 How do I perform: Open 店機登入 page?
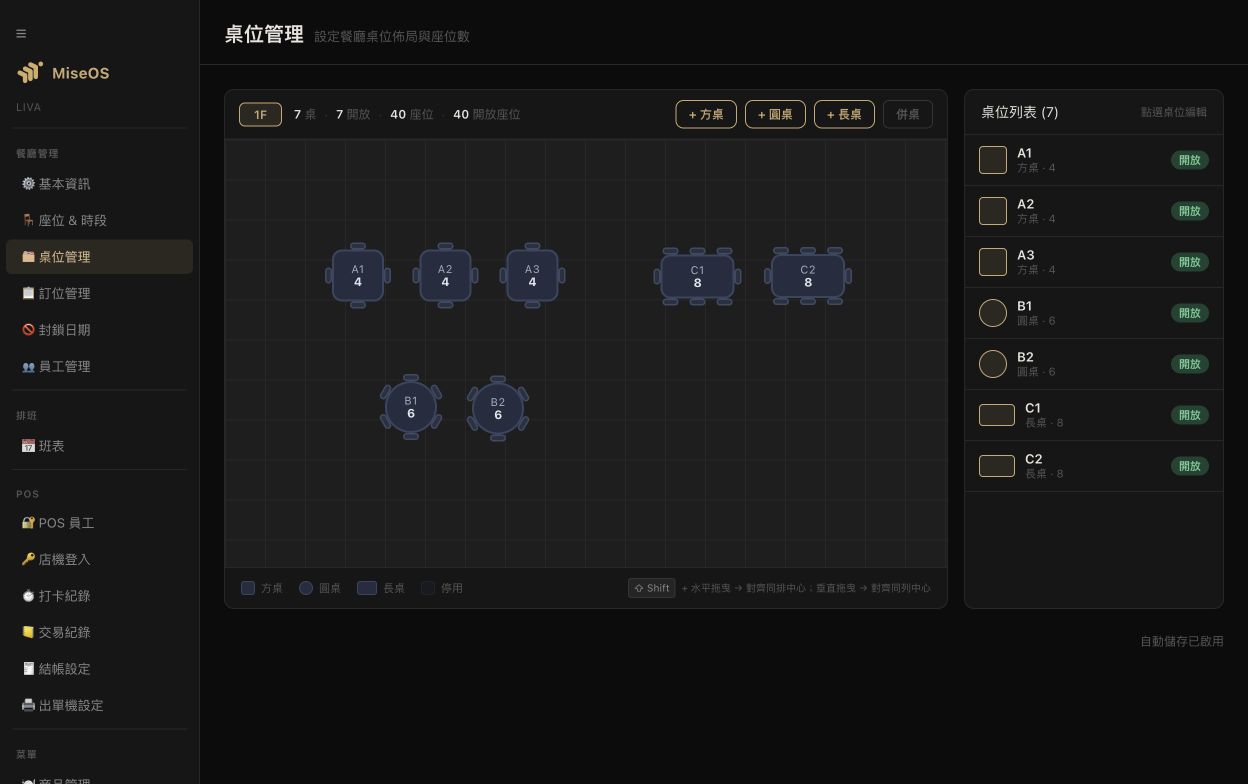point(99,559)
